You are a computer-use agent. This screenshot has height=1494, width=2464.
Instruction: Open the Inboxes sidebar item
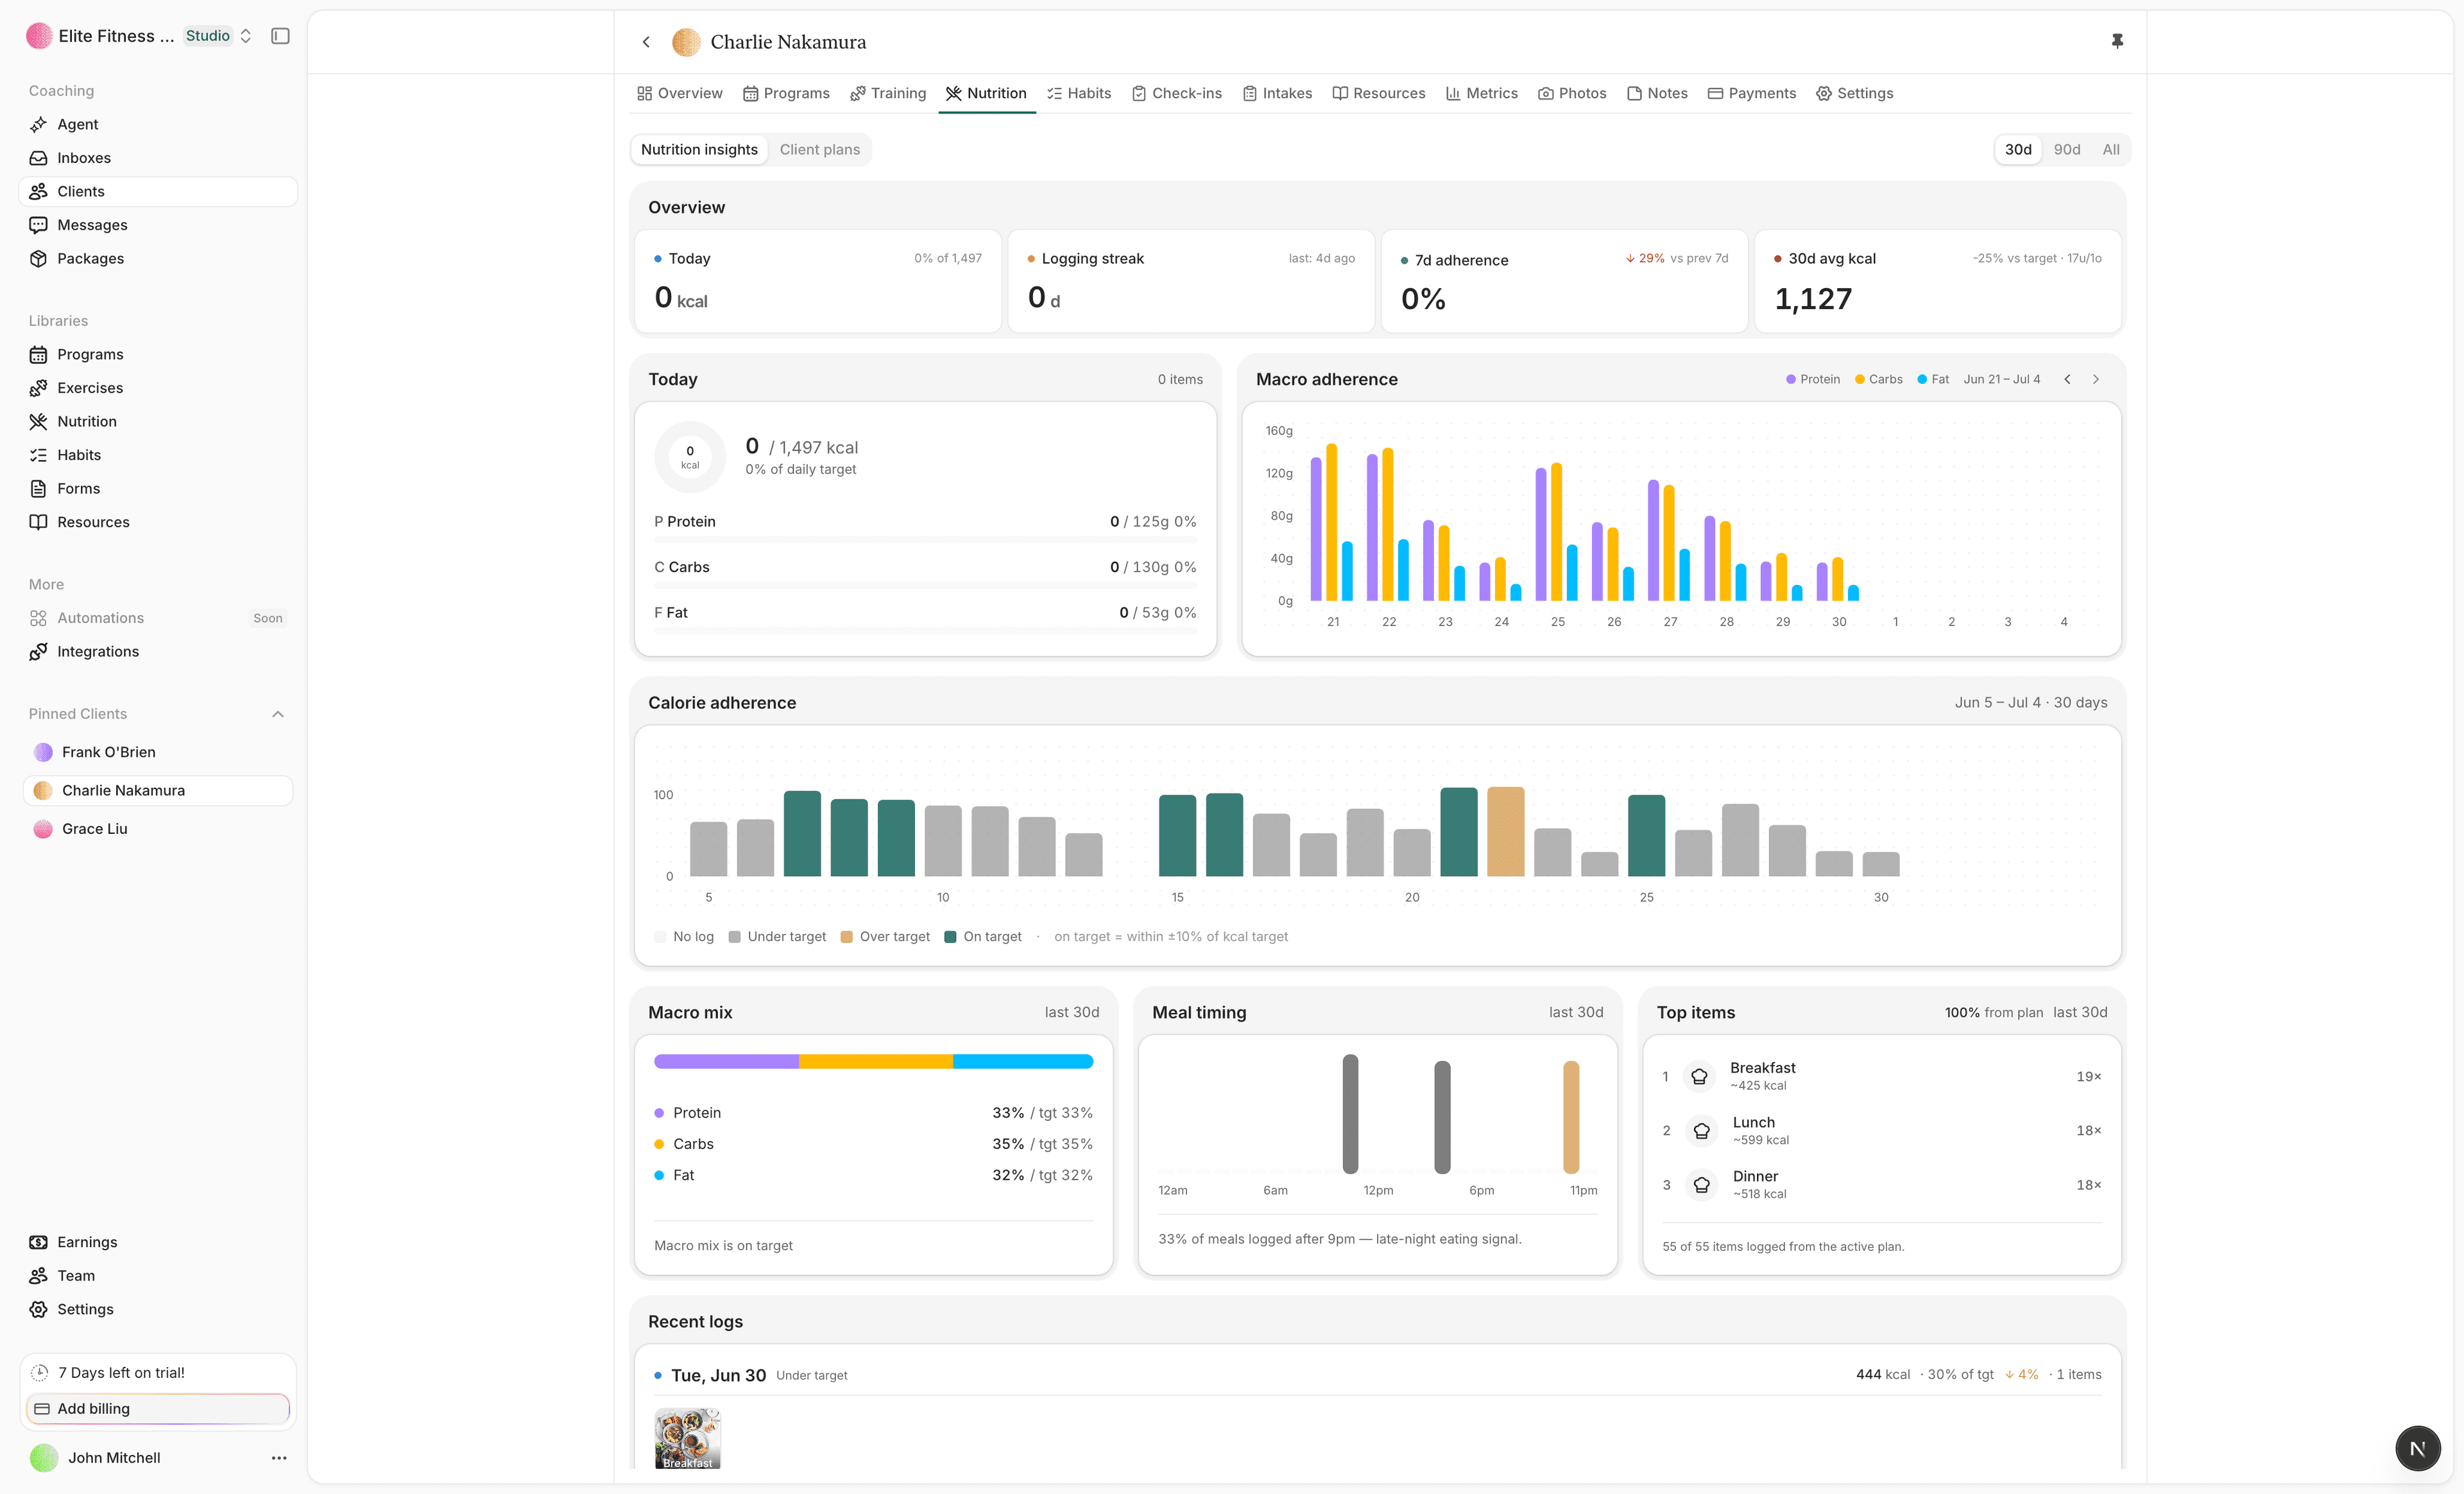158,158
